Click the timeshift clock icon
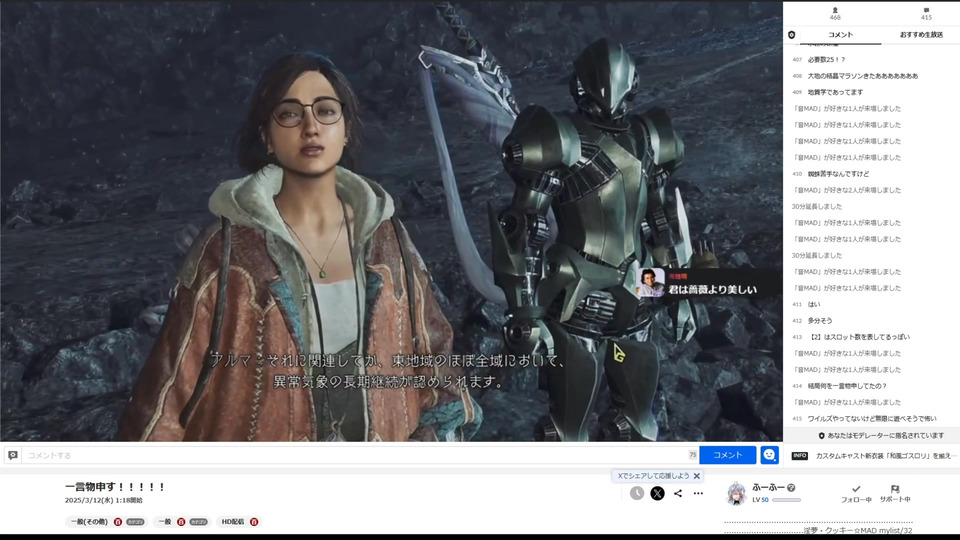 637,493
